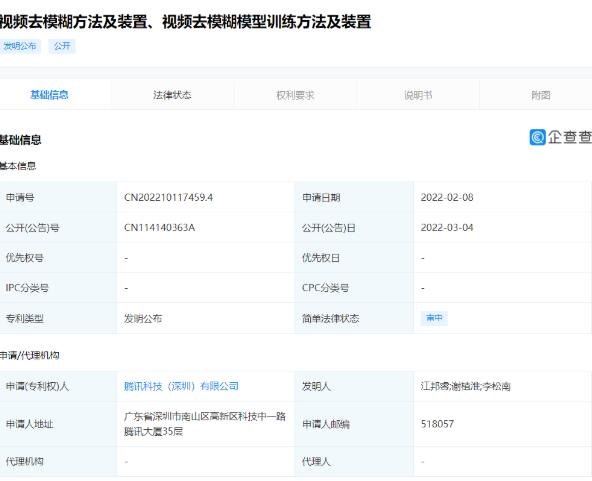
Task: Select application number CN202210117459.4
Action: click(x=168, y=197)
